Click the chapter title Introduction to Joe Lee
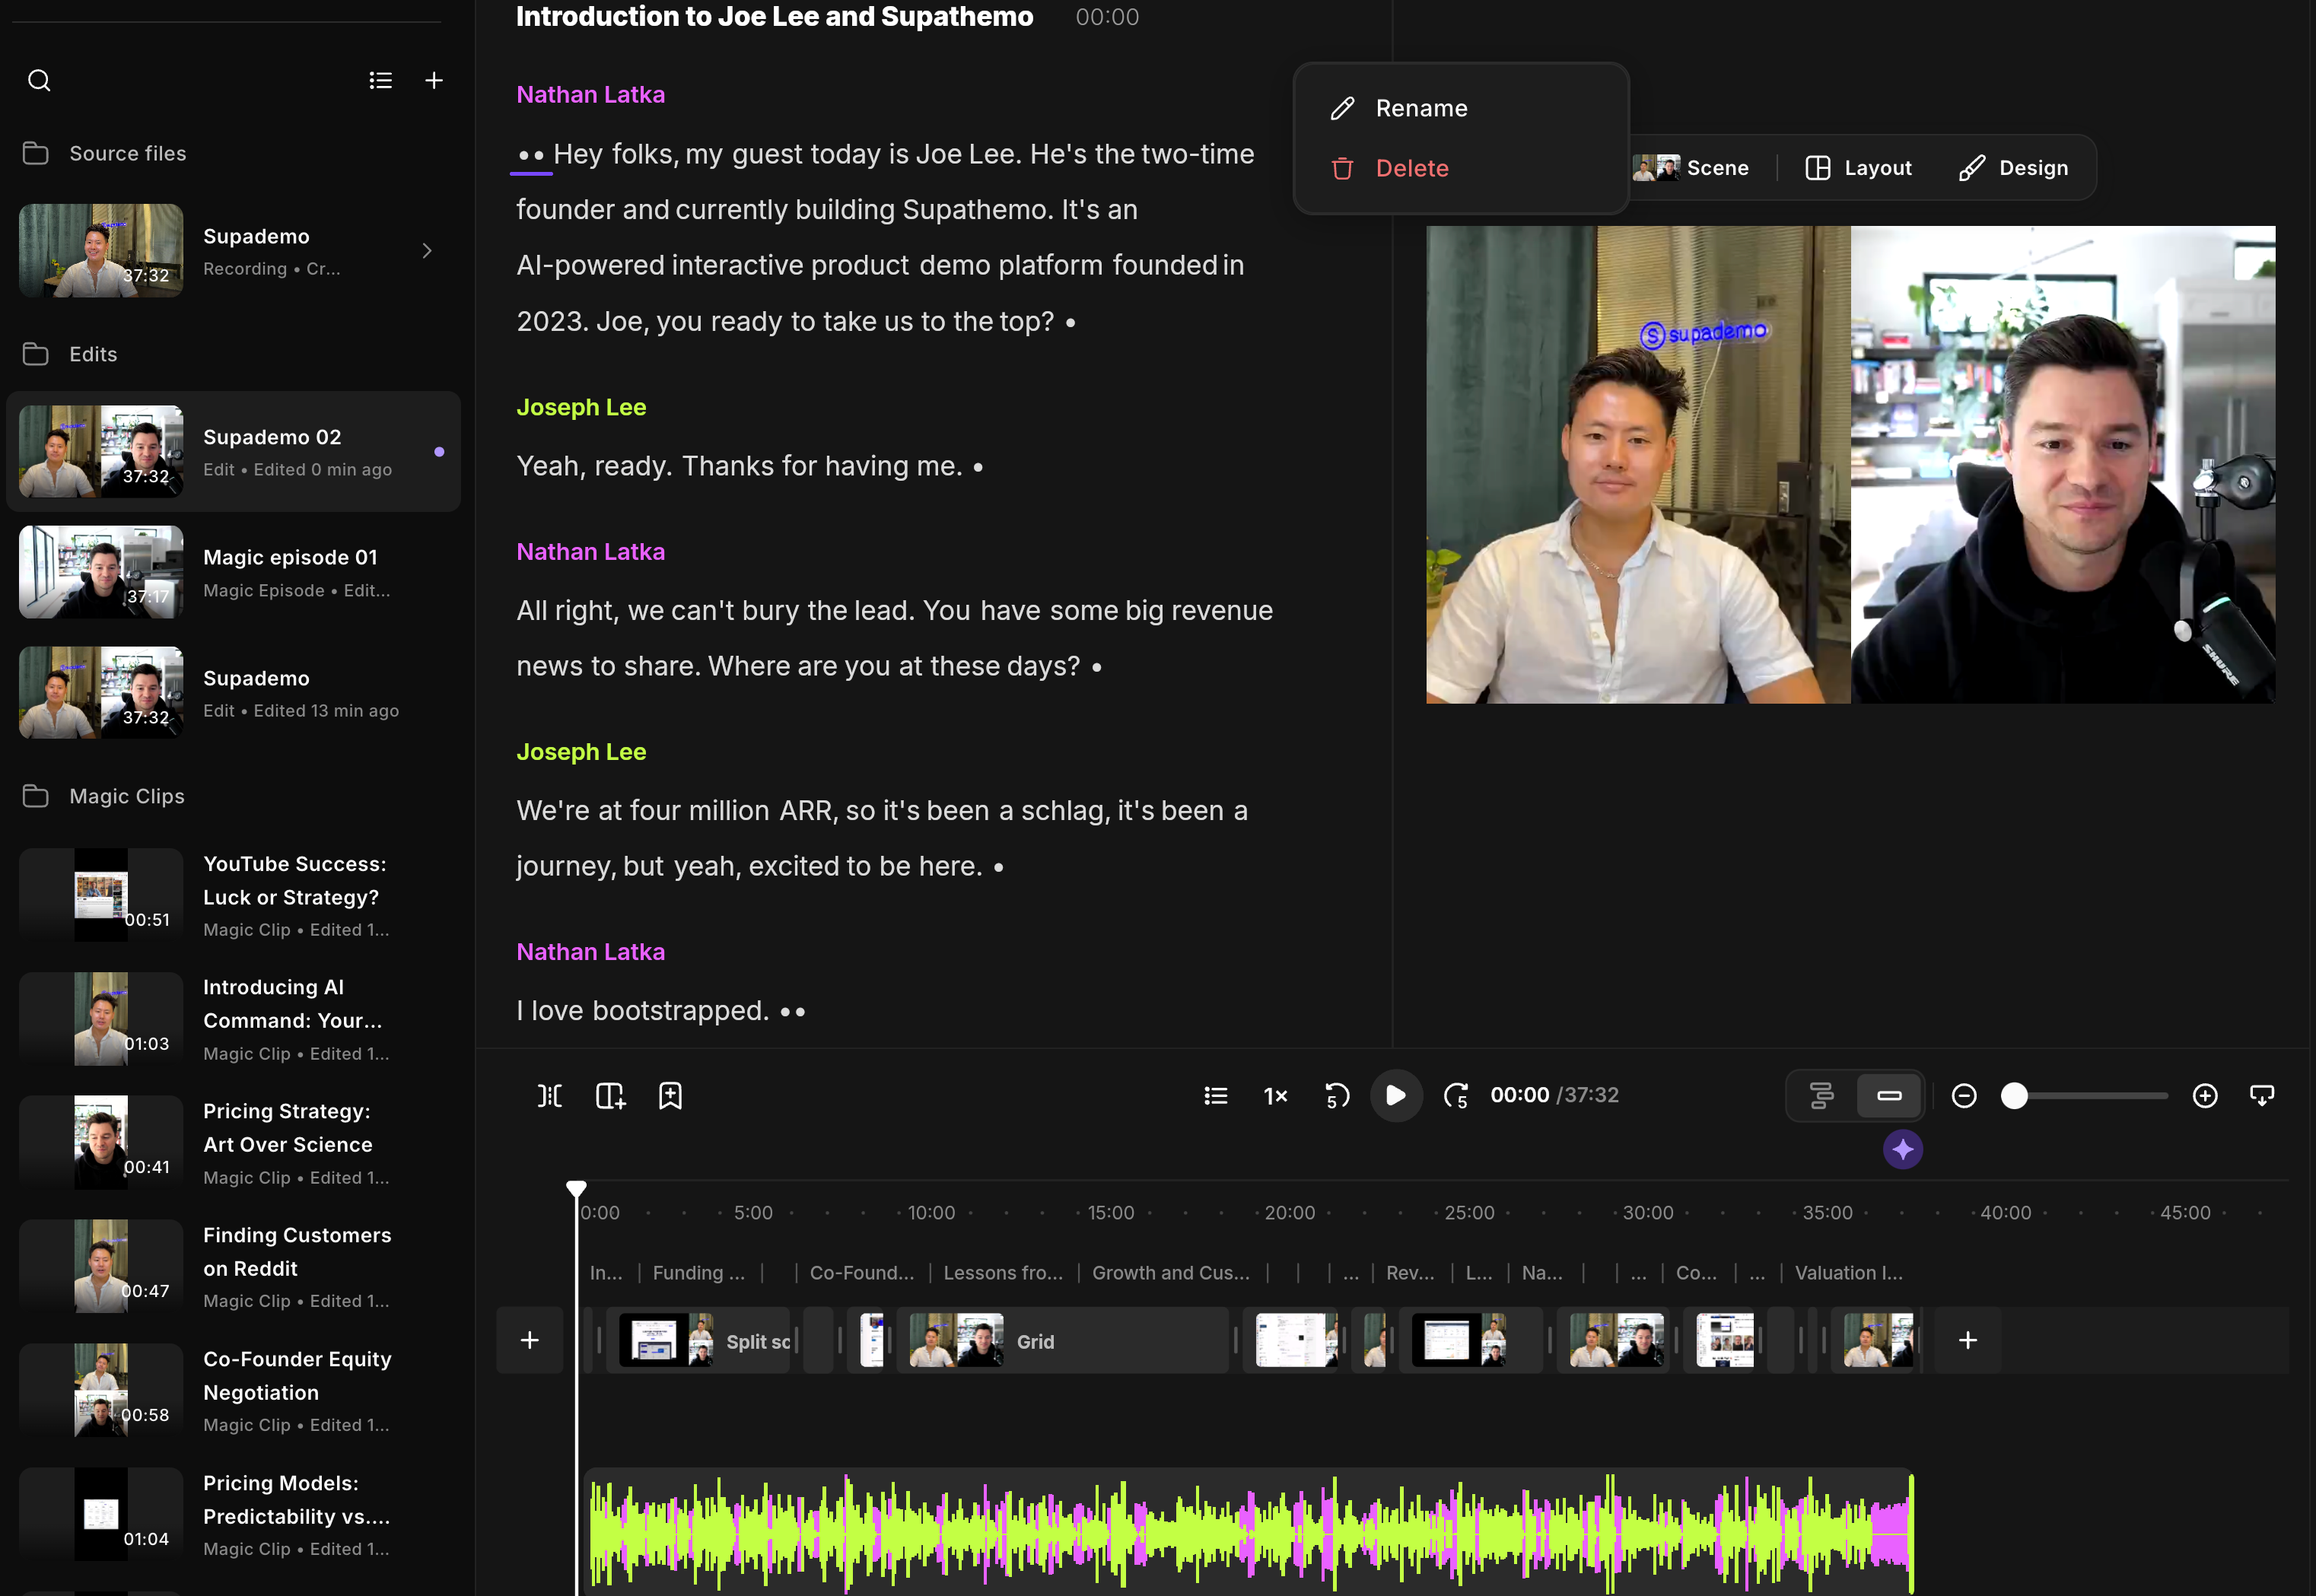The image size is (2316, 1596). click(774, 17)
